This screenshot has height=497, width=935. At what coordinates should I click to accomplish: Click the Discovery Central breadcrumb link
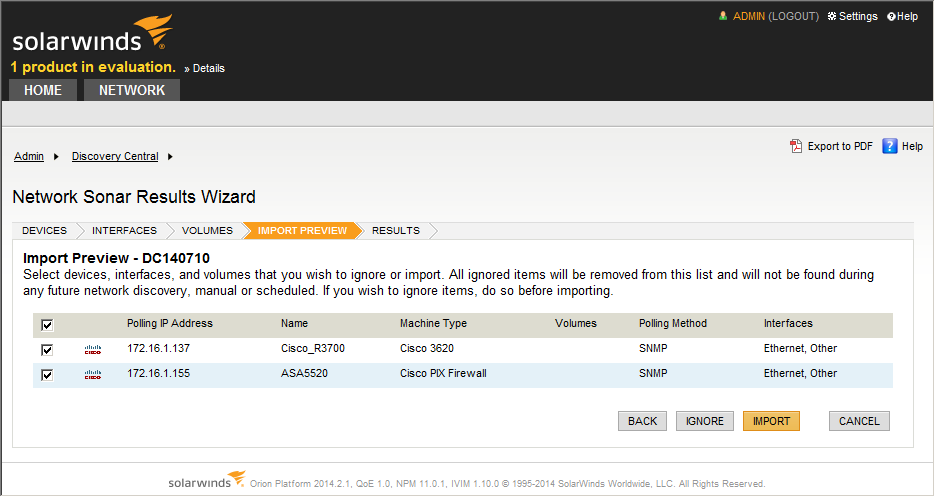[x=115, y=156]
